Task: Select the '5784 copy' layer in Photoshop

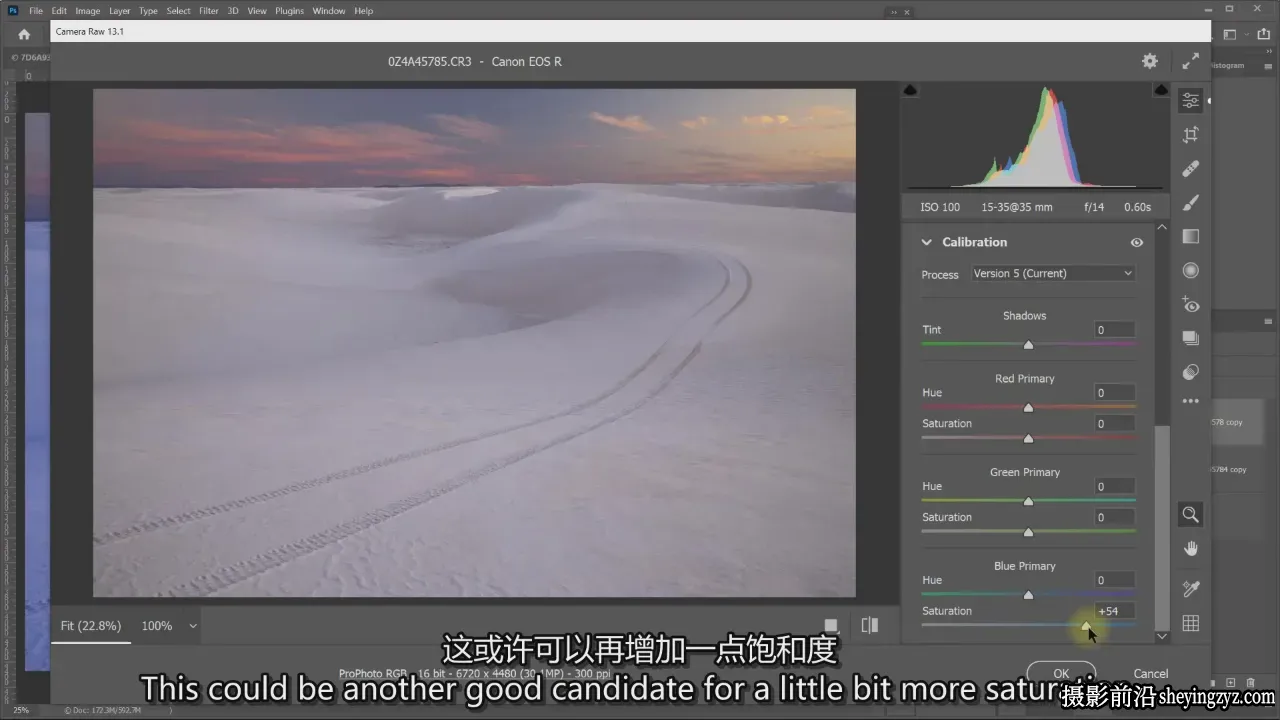Action: 1237,469
